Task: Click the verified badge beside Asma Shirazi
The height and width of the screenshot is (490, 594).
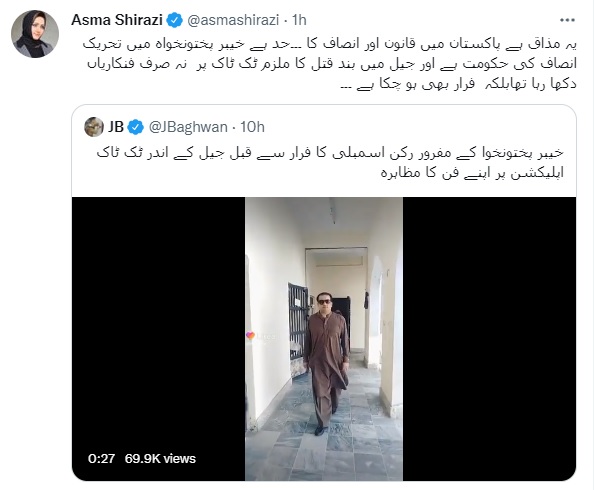Action: (175, 20)
